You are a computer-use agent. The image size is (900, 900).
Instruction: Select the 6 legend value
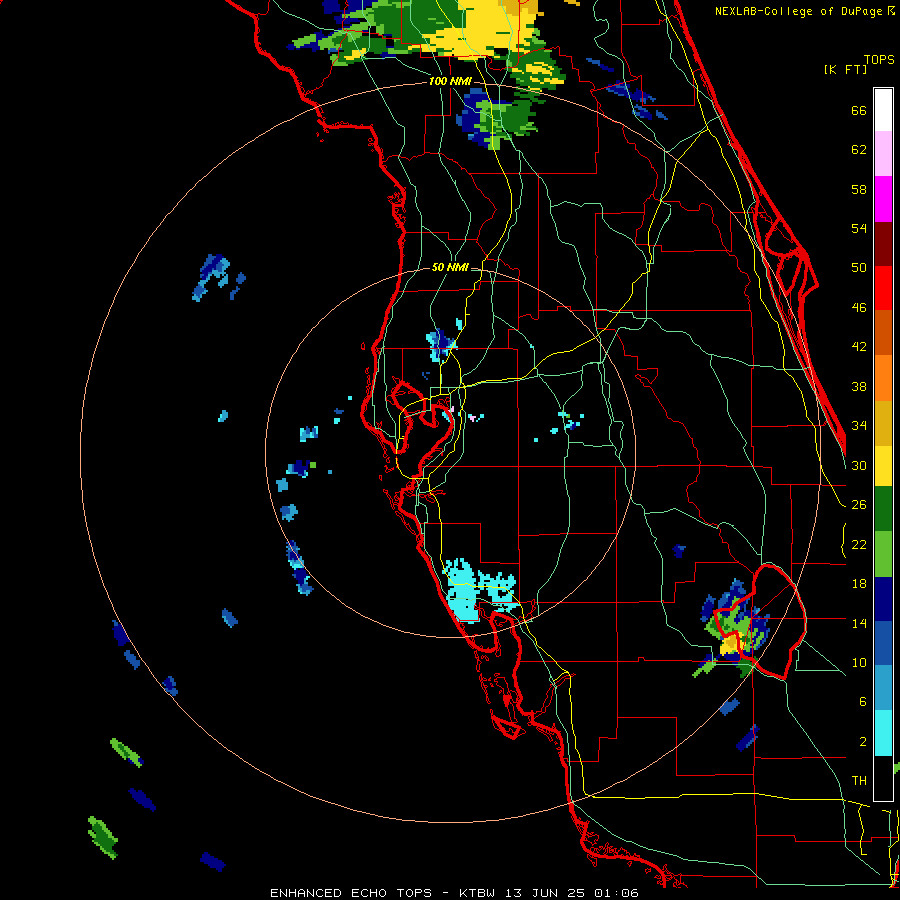tap(863, 702)
